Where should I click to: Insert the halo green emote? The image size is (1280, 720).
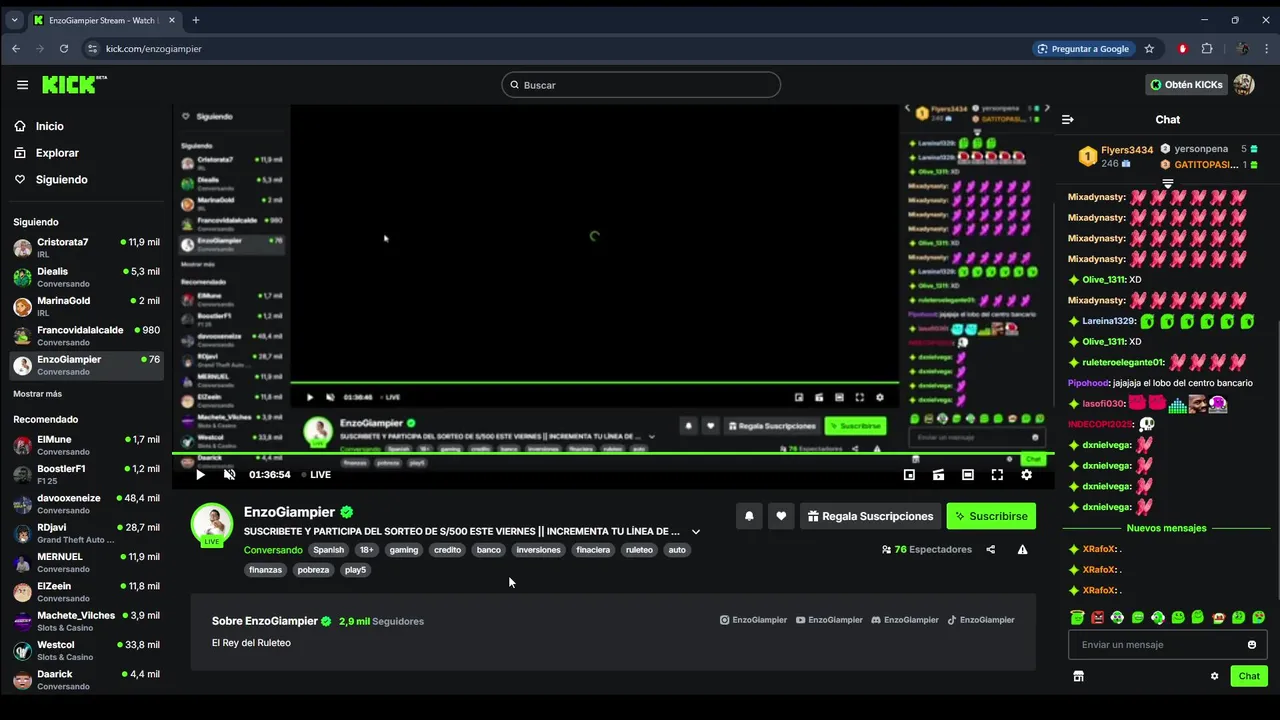1077,617
